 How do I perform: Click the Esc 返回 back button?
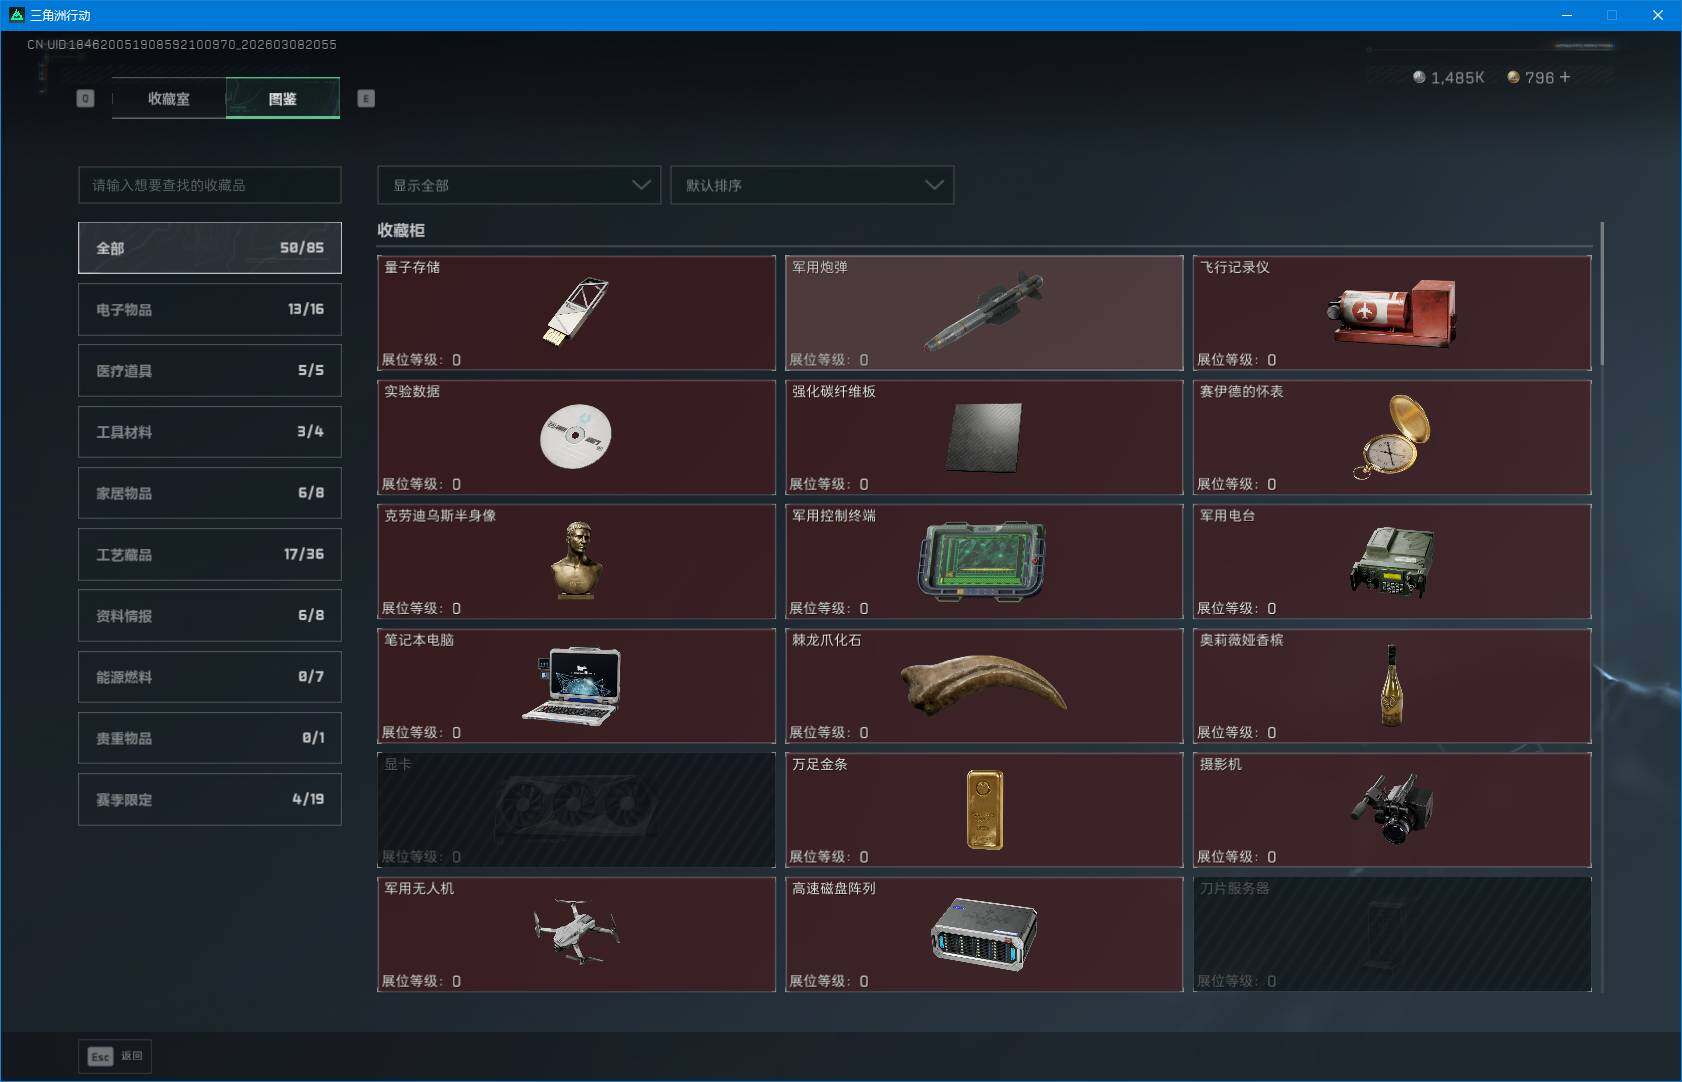pyautogui.click(x=115, y=1056)
